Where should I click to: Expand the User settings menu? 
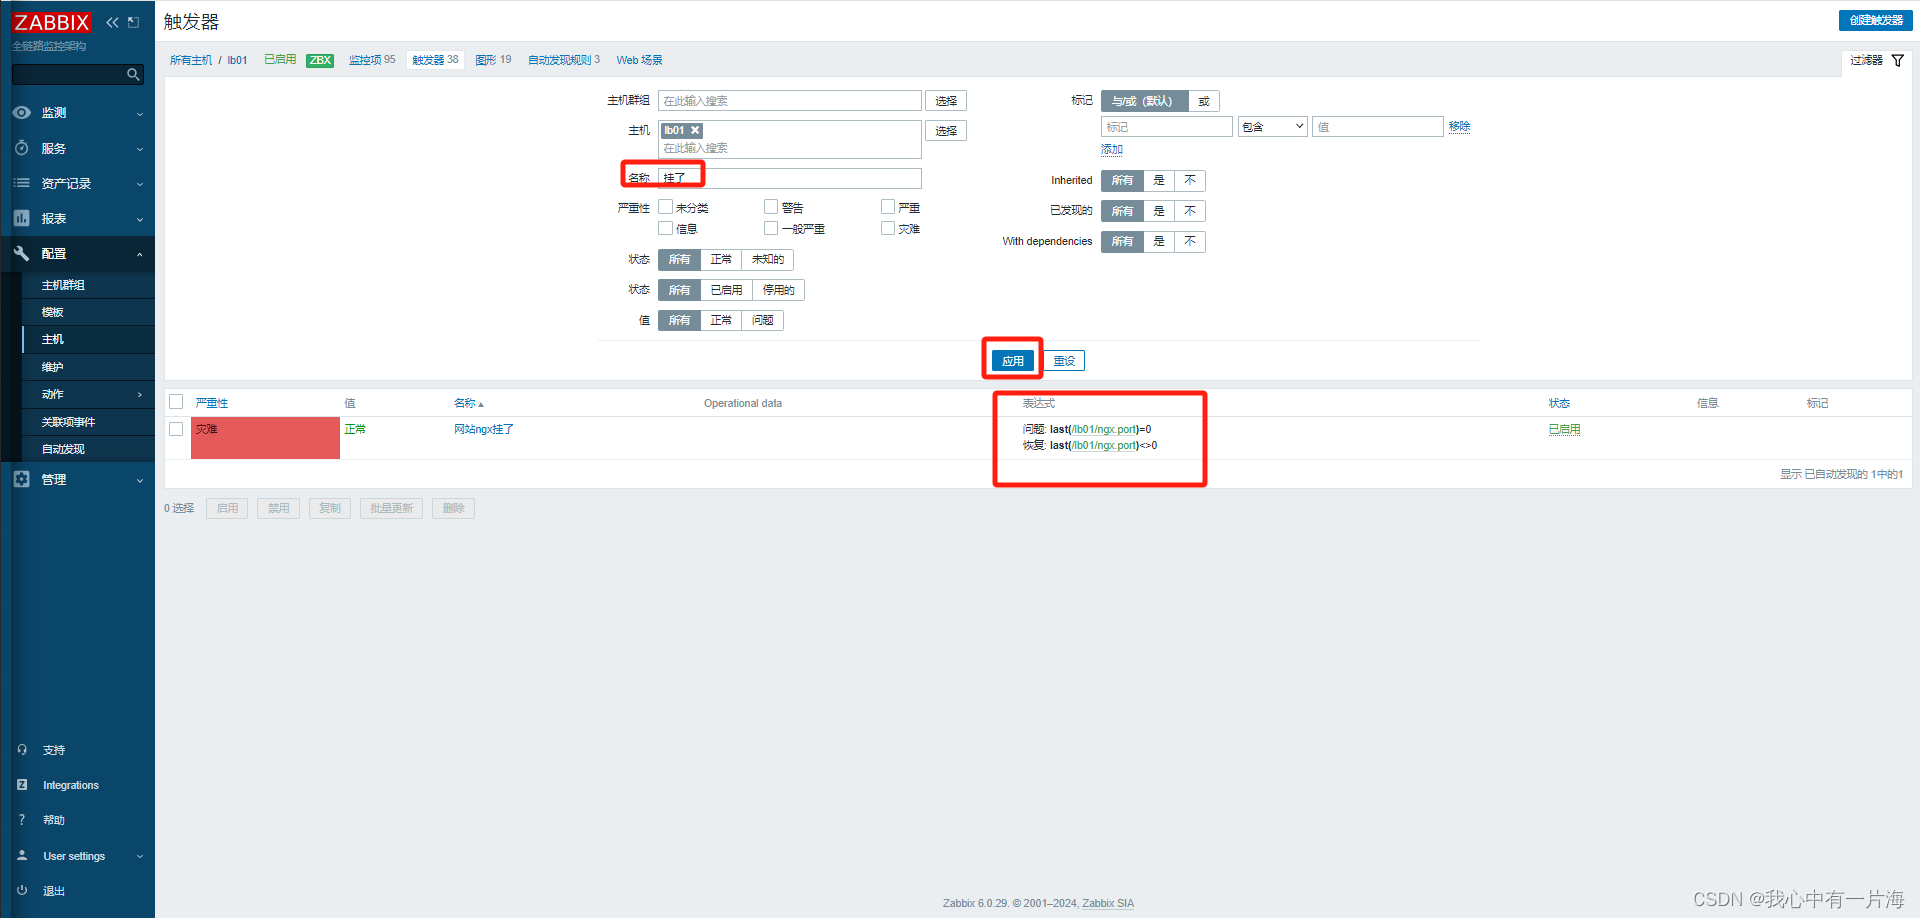coord(139,856)
